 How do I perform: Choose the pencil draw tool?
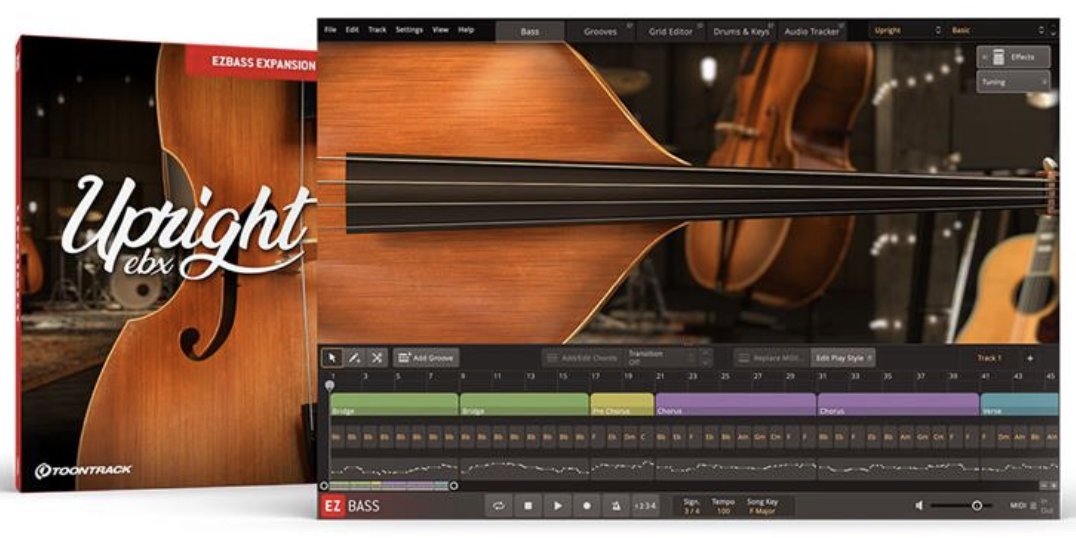point(354,357)
